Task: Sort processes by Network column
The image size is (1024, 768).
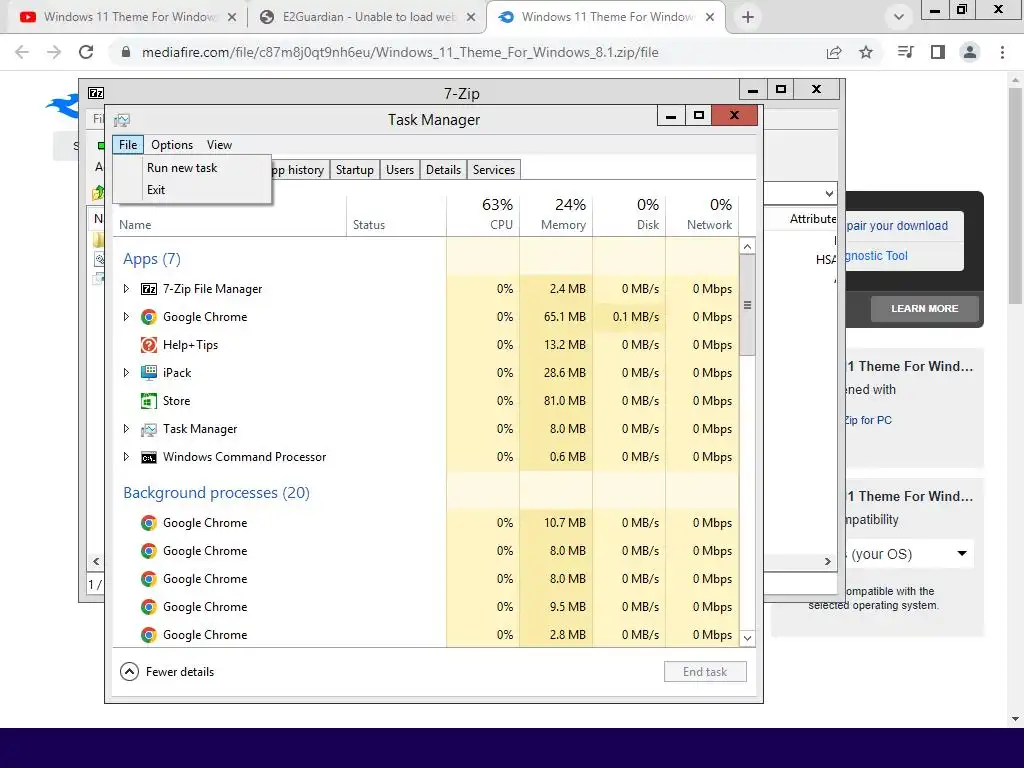Action: 703,214
